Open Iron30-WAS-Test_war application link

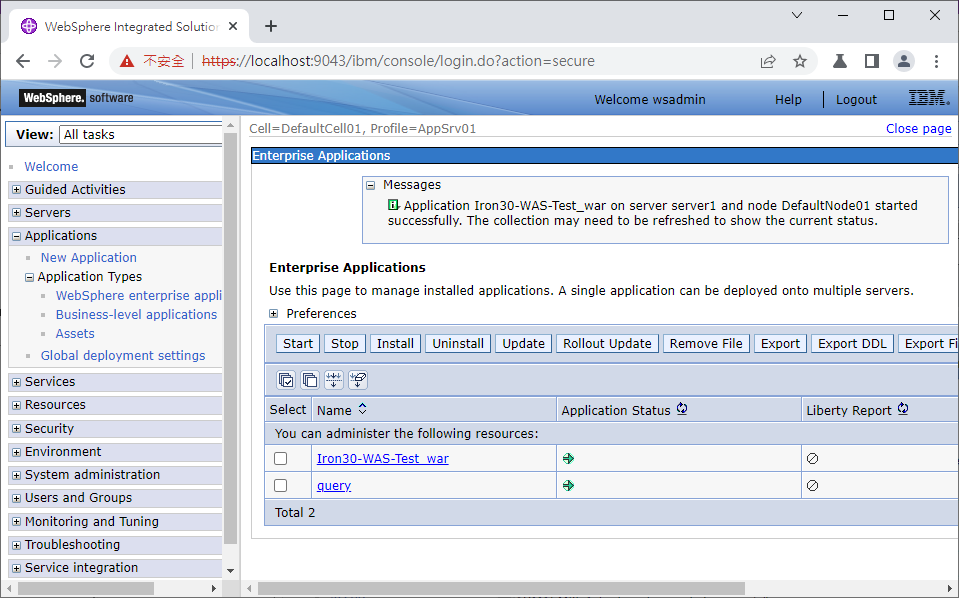pyautogui.click(x=383, y=459)
